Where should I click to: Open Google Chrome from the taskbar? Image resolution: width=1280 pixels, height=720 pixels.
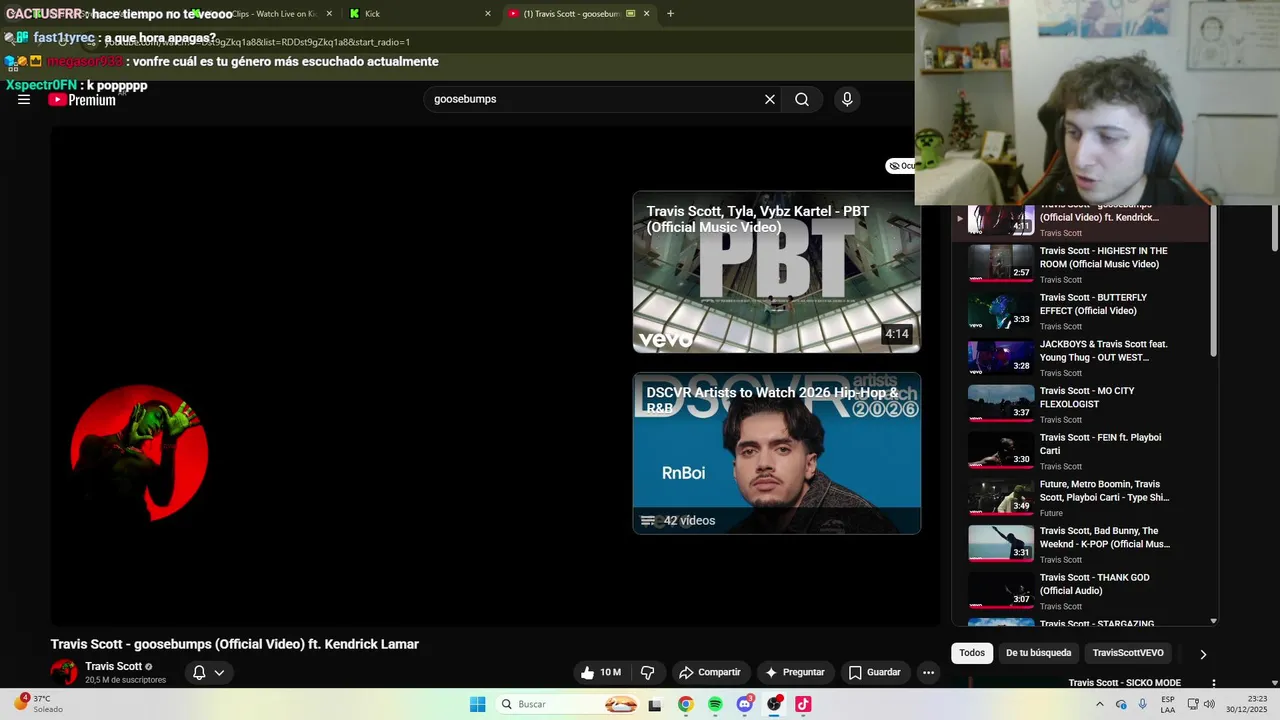click(x=685, y=704)
